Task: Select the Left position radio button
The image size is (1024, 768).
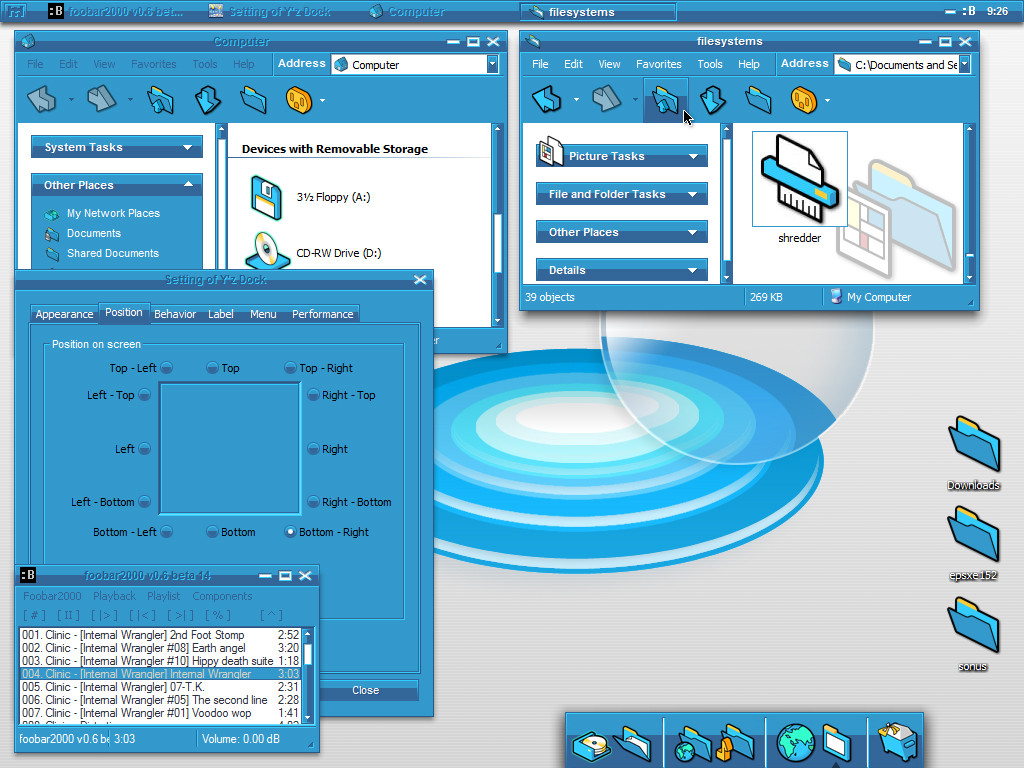Action: click(x=144, y=449)
